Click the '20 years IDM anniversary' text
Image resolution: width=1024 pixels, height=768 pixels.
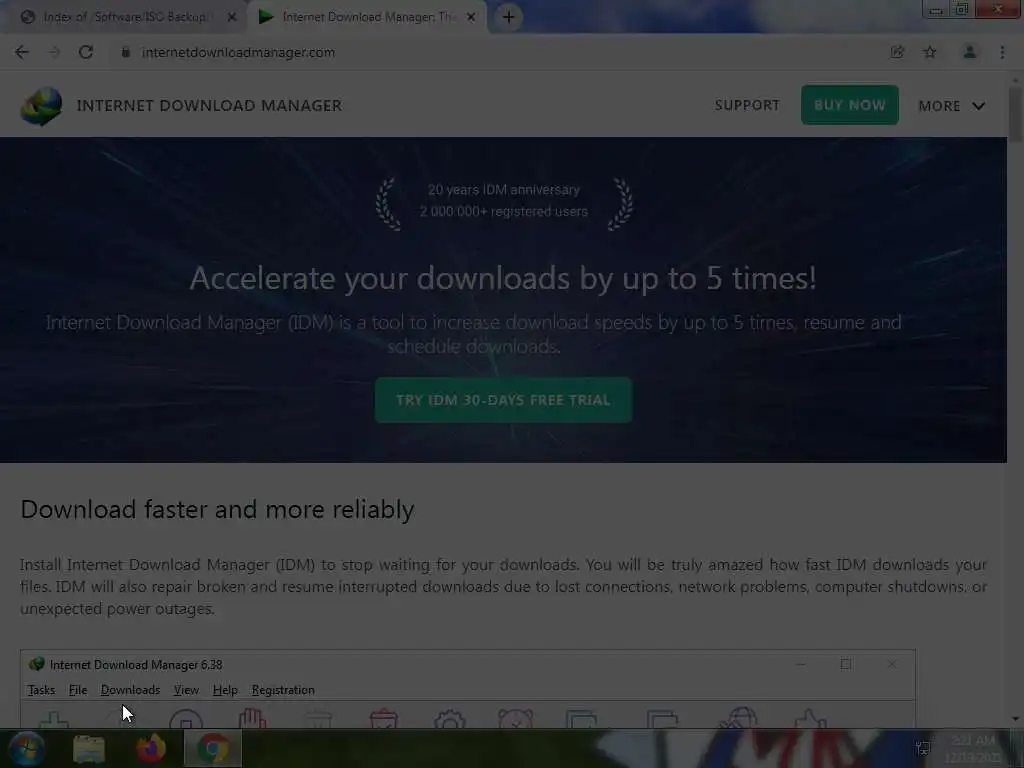504,189
